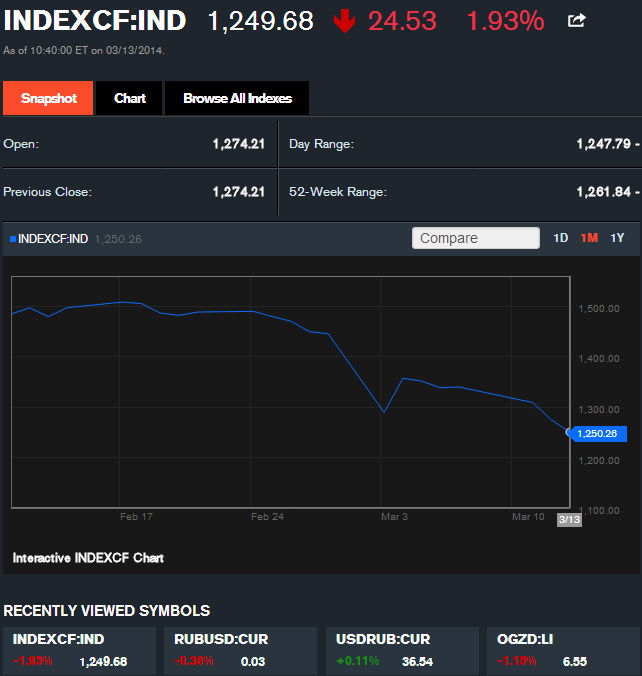
Task: Click the 3/13 date marker on chart axis
Action: click(x=568, y=519)
